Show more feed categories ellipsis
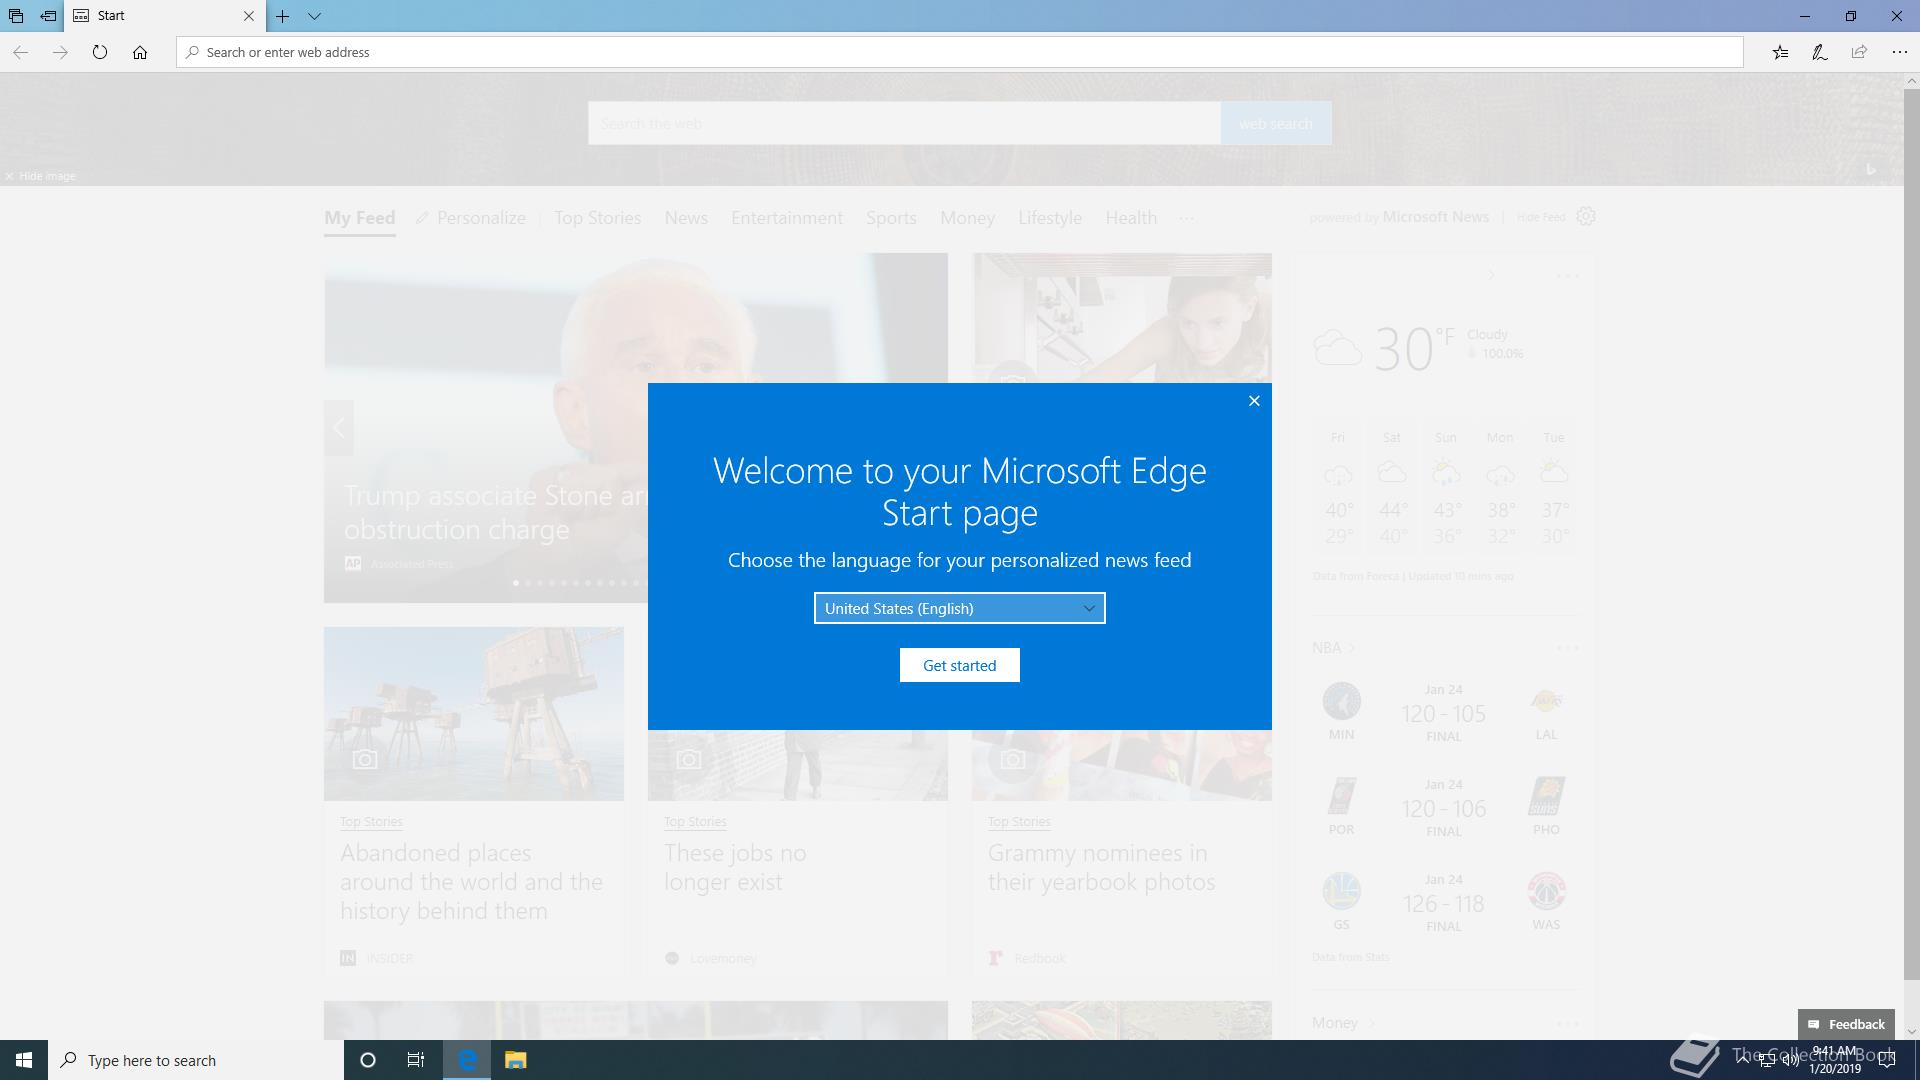This screenshot has width=1920, height=1080. pyautogui.click(x=1186, y=218)
